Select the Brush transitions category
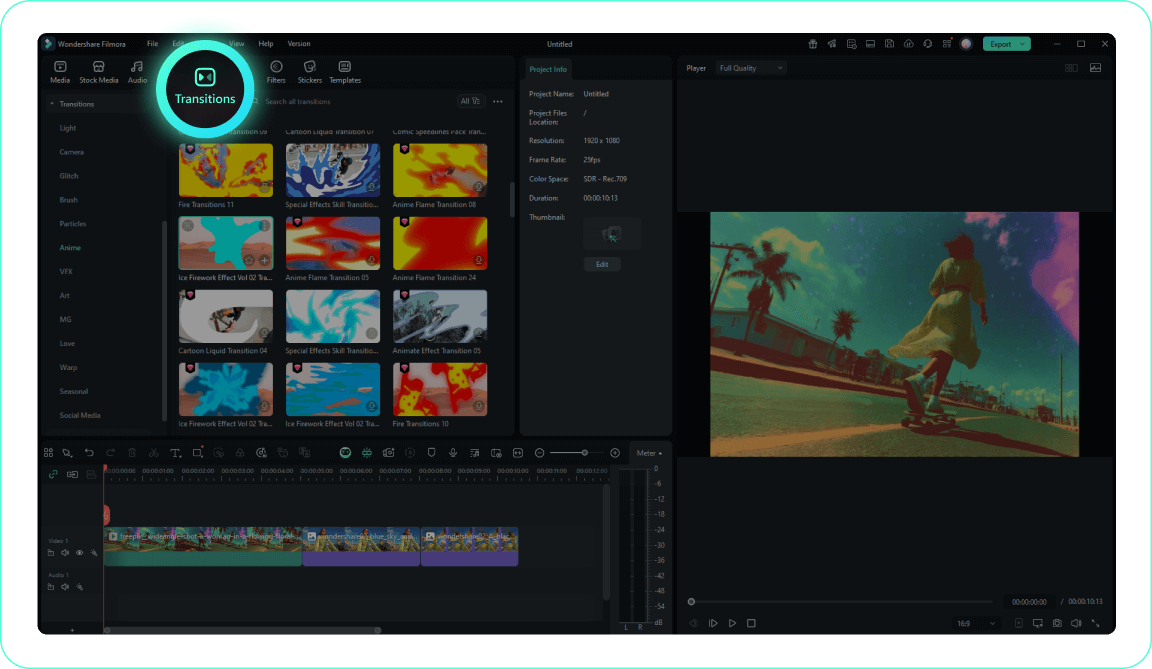Screen dimensions: 1152x669 [68, 200]
